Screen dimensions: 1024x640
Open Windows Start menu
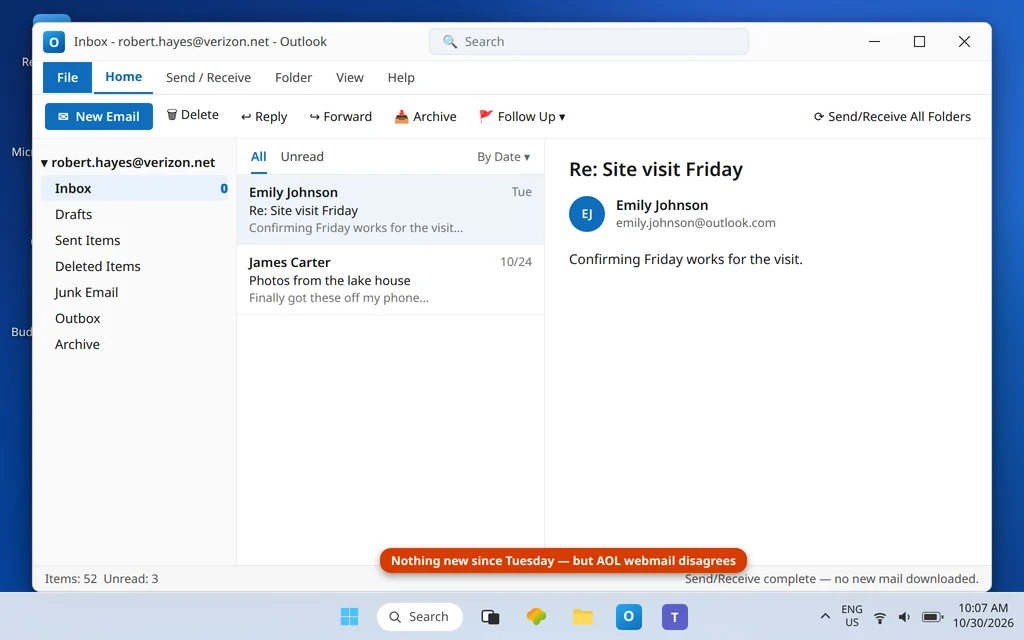(349, 616)
